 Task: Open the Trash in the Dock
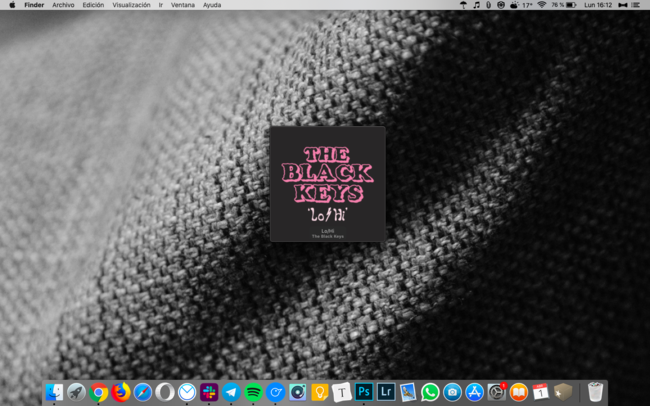tap(595, 392)
